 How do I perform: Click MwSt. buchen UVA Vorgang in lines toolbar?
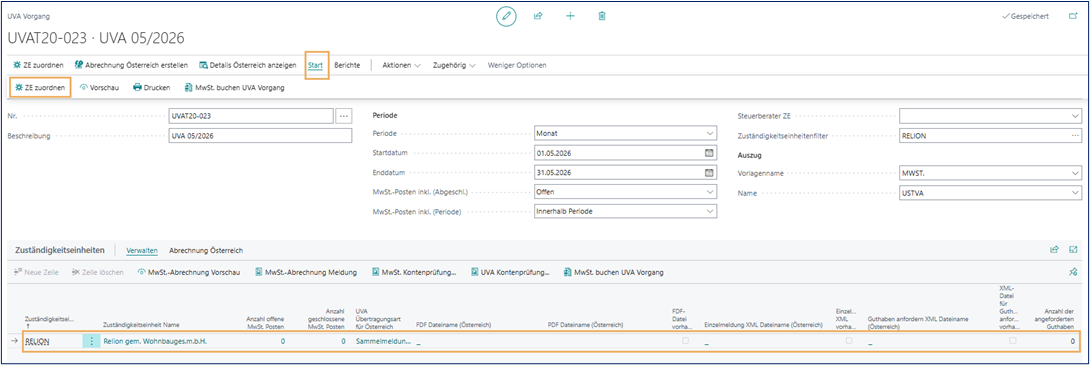point(613,273)
